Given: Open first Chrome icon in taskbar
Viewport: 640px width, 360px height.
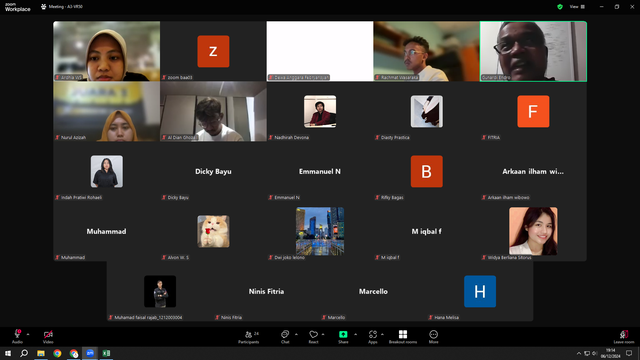Looking at the screenshot, I should point(57,353).
